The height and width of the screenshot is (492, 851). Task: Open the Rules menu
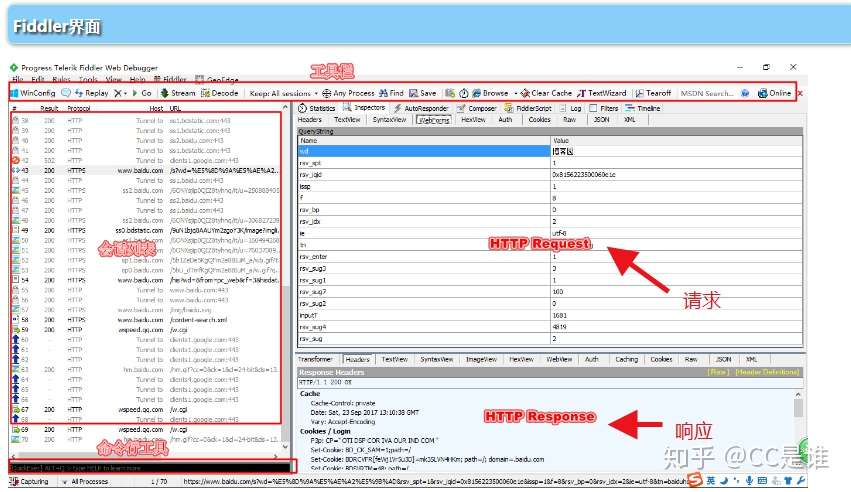[x=61, y=80]
